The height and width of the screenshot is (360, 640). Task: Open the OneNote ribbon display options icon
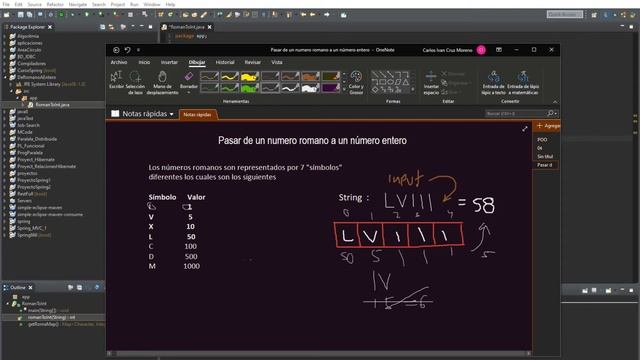(x=499, y=50)
